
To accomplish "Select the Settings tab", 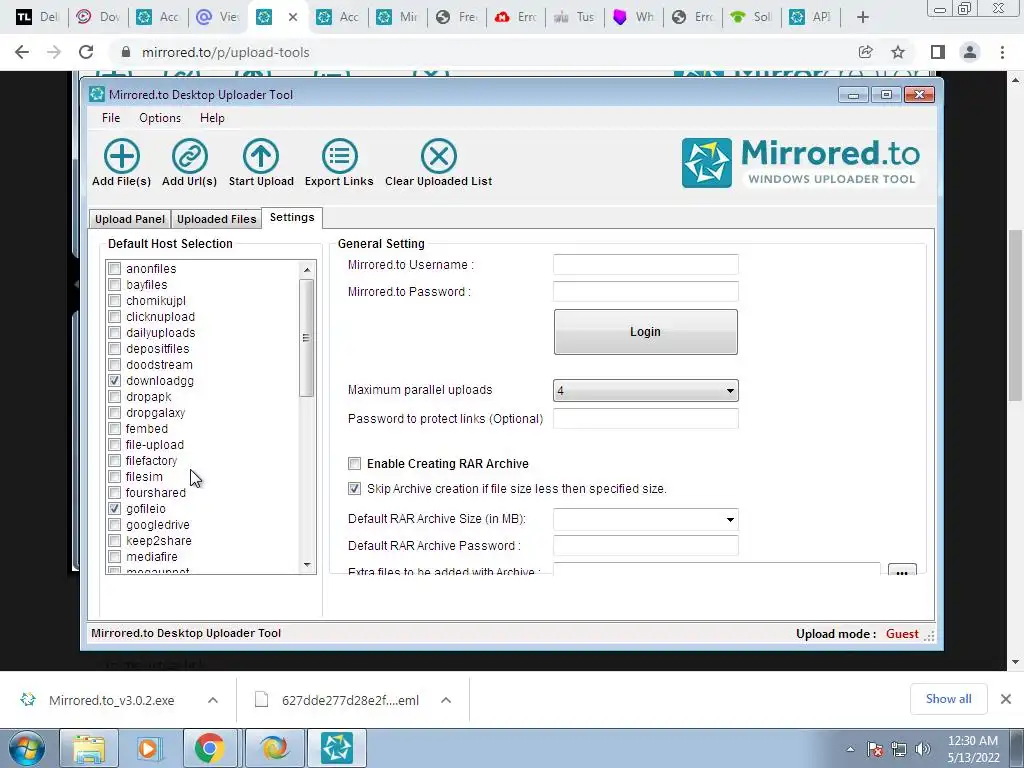I will (292, 217).
